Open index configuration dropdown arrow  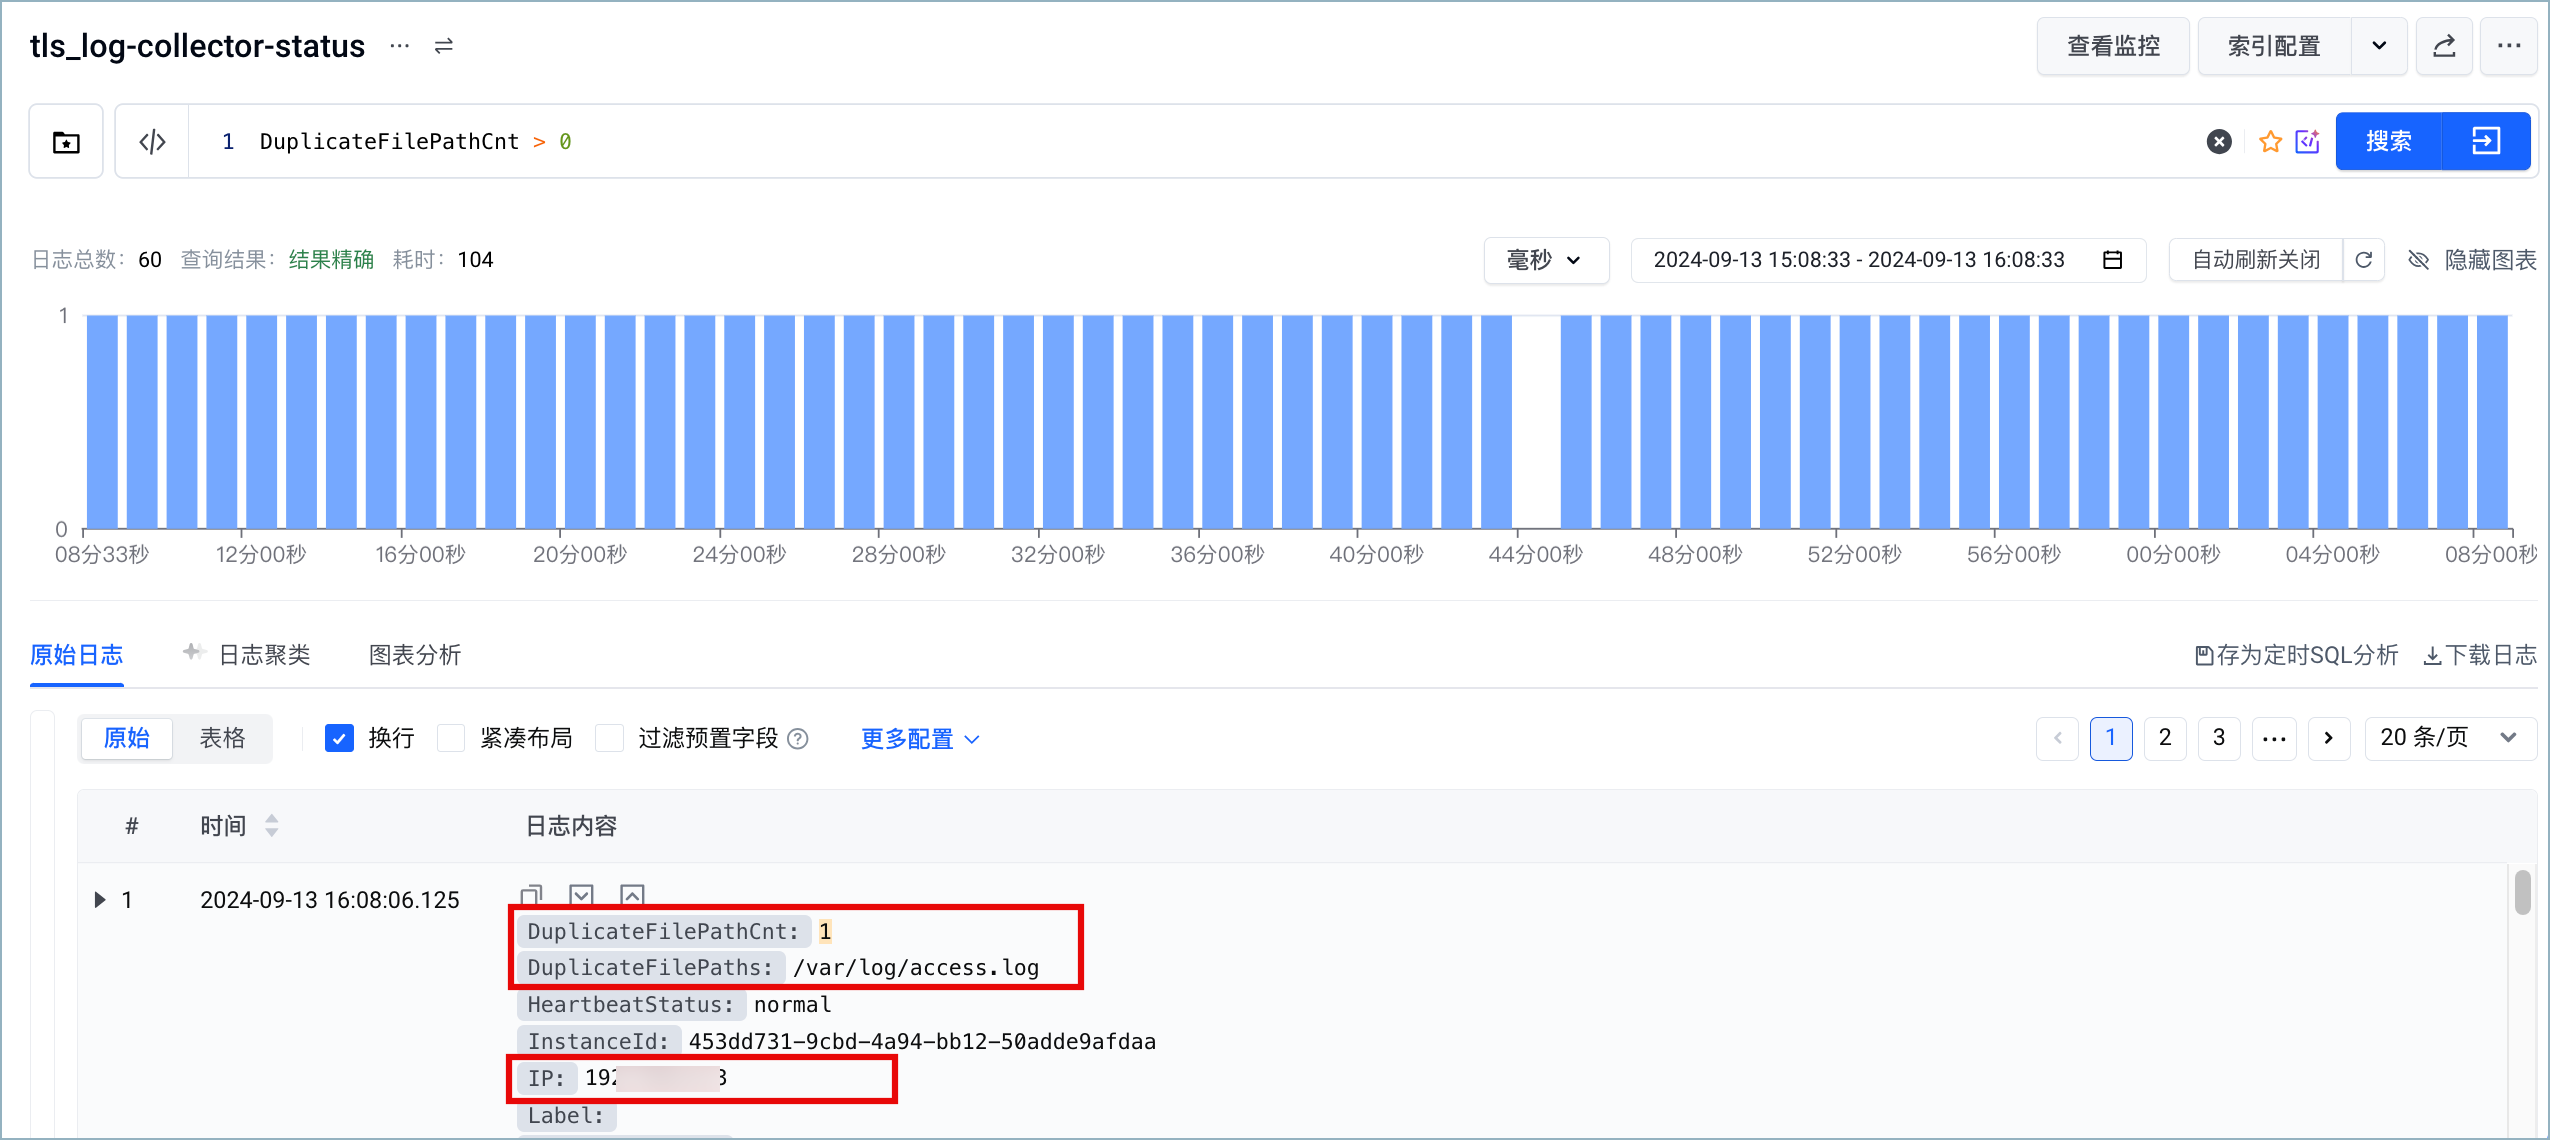(2380, 46)
